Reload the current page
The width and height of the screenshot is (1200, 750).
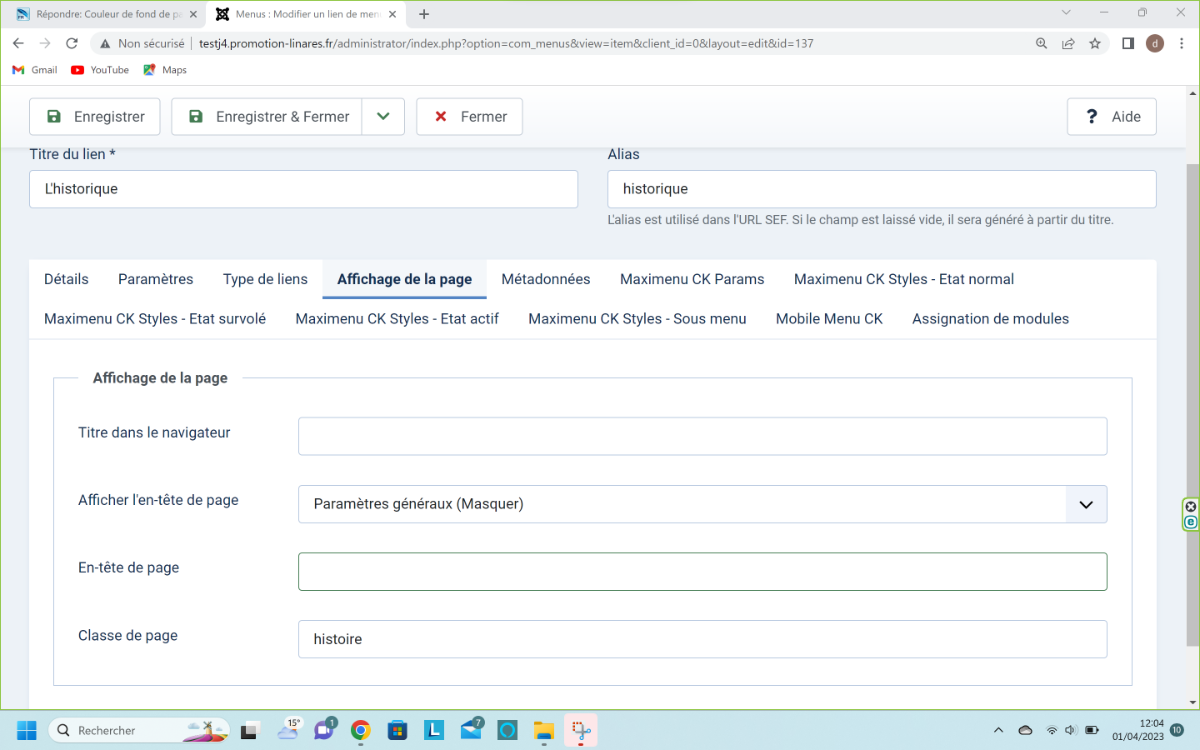pyautogui.click(x=72, y=44)
